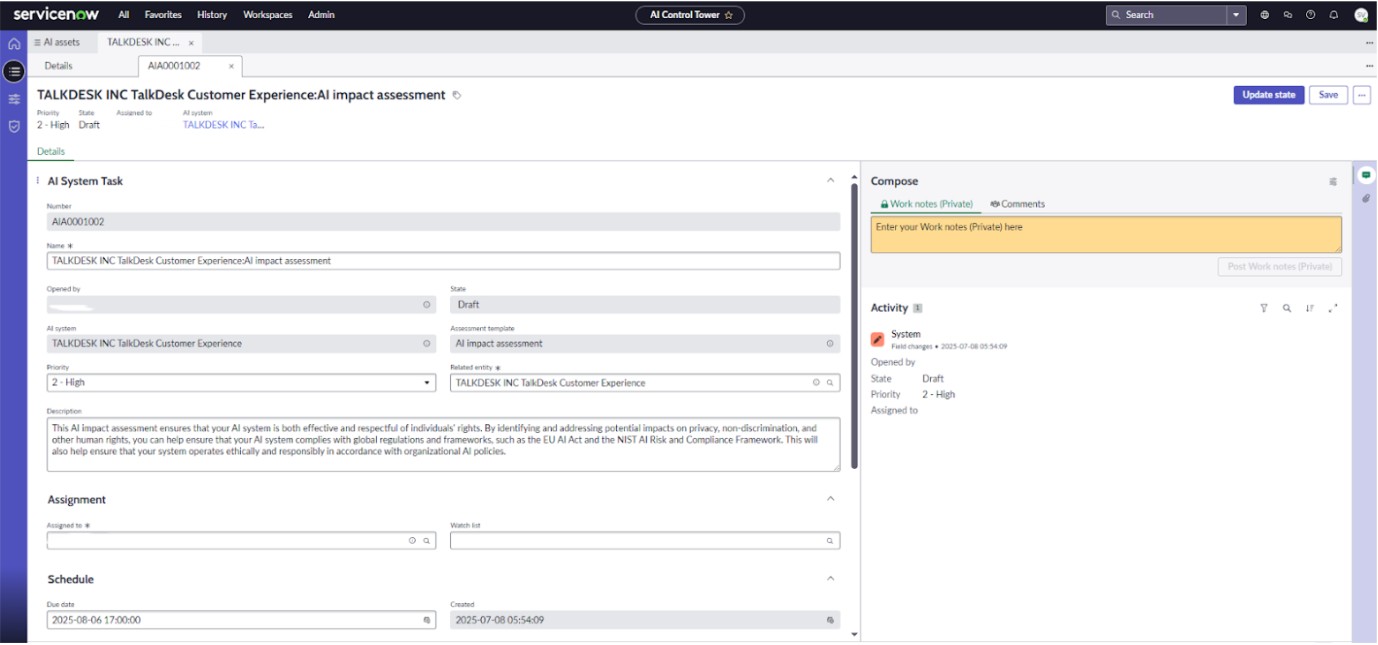Open the TALKDESK INC AI system link
The height and width of the screenshot is (645, 1378).
223,125
